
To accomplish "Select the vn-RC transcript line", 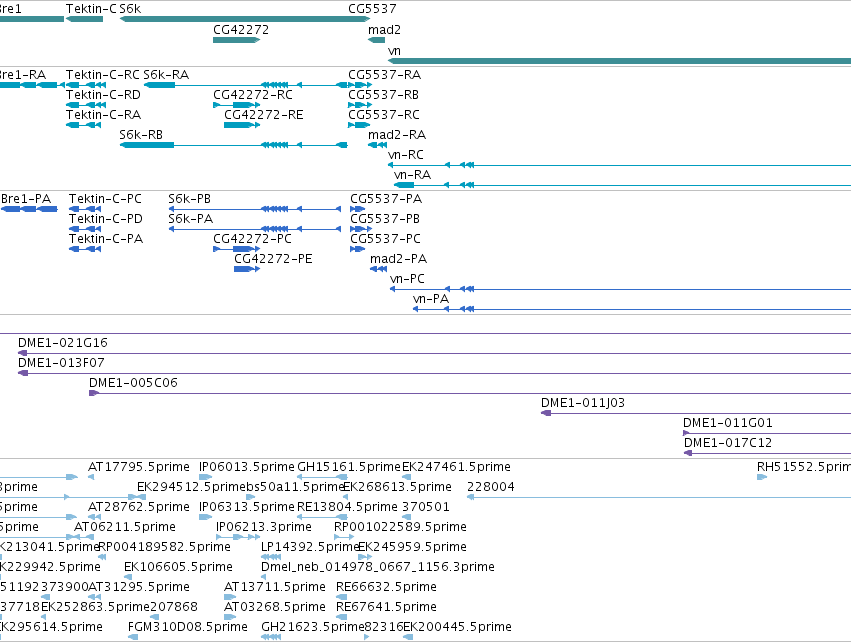I will point(619,165).
